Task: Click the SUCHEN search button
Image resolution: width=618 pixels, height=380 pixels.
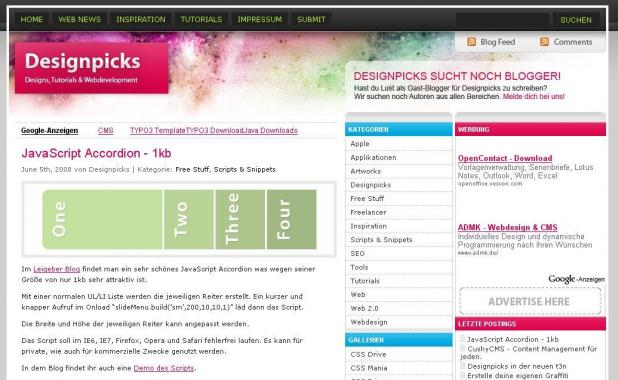Action: pyautogui.click(x=576, y=20)
